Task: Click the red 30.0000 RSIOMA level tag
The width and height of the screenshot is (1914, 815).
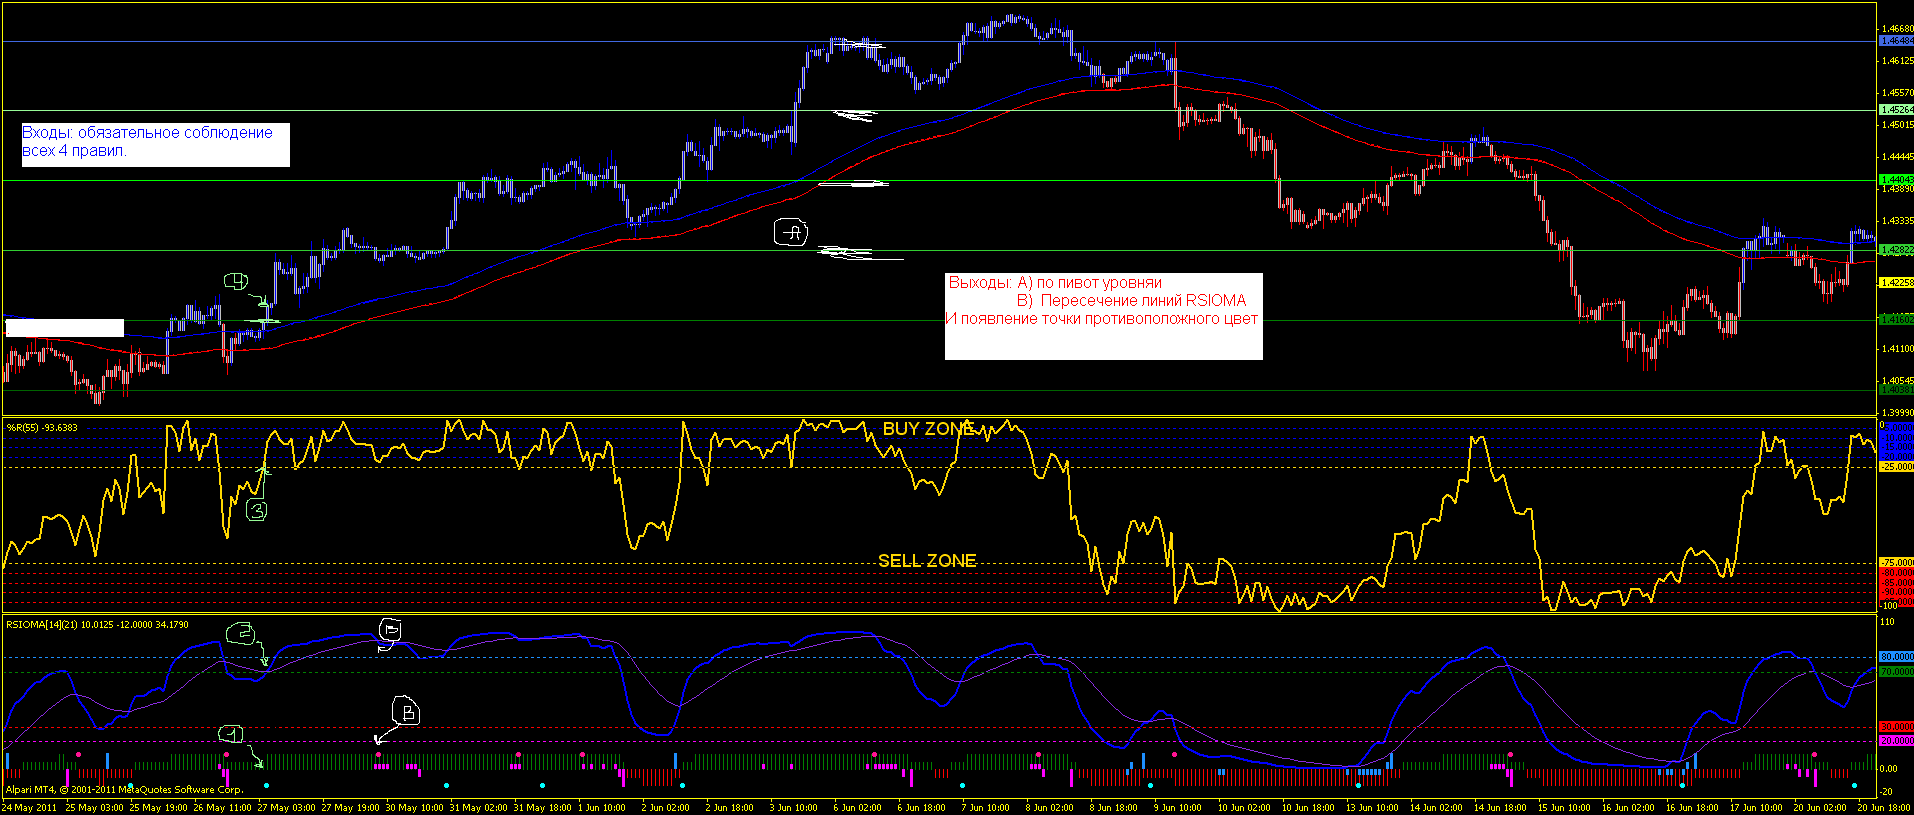Action: pyautogui.click(x=1897, y=727)
